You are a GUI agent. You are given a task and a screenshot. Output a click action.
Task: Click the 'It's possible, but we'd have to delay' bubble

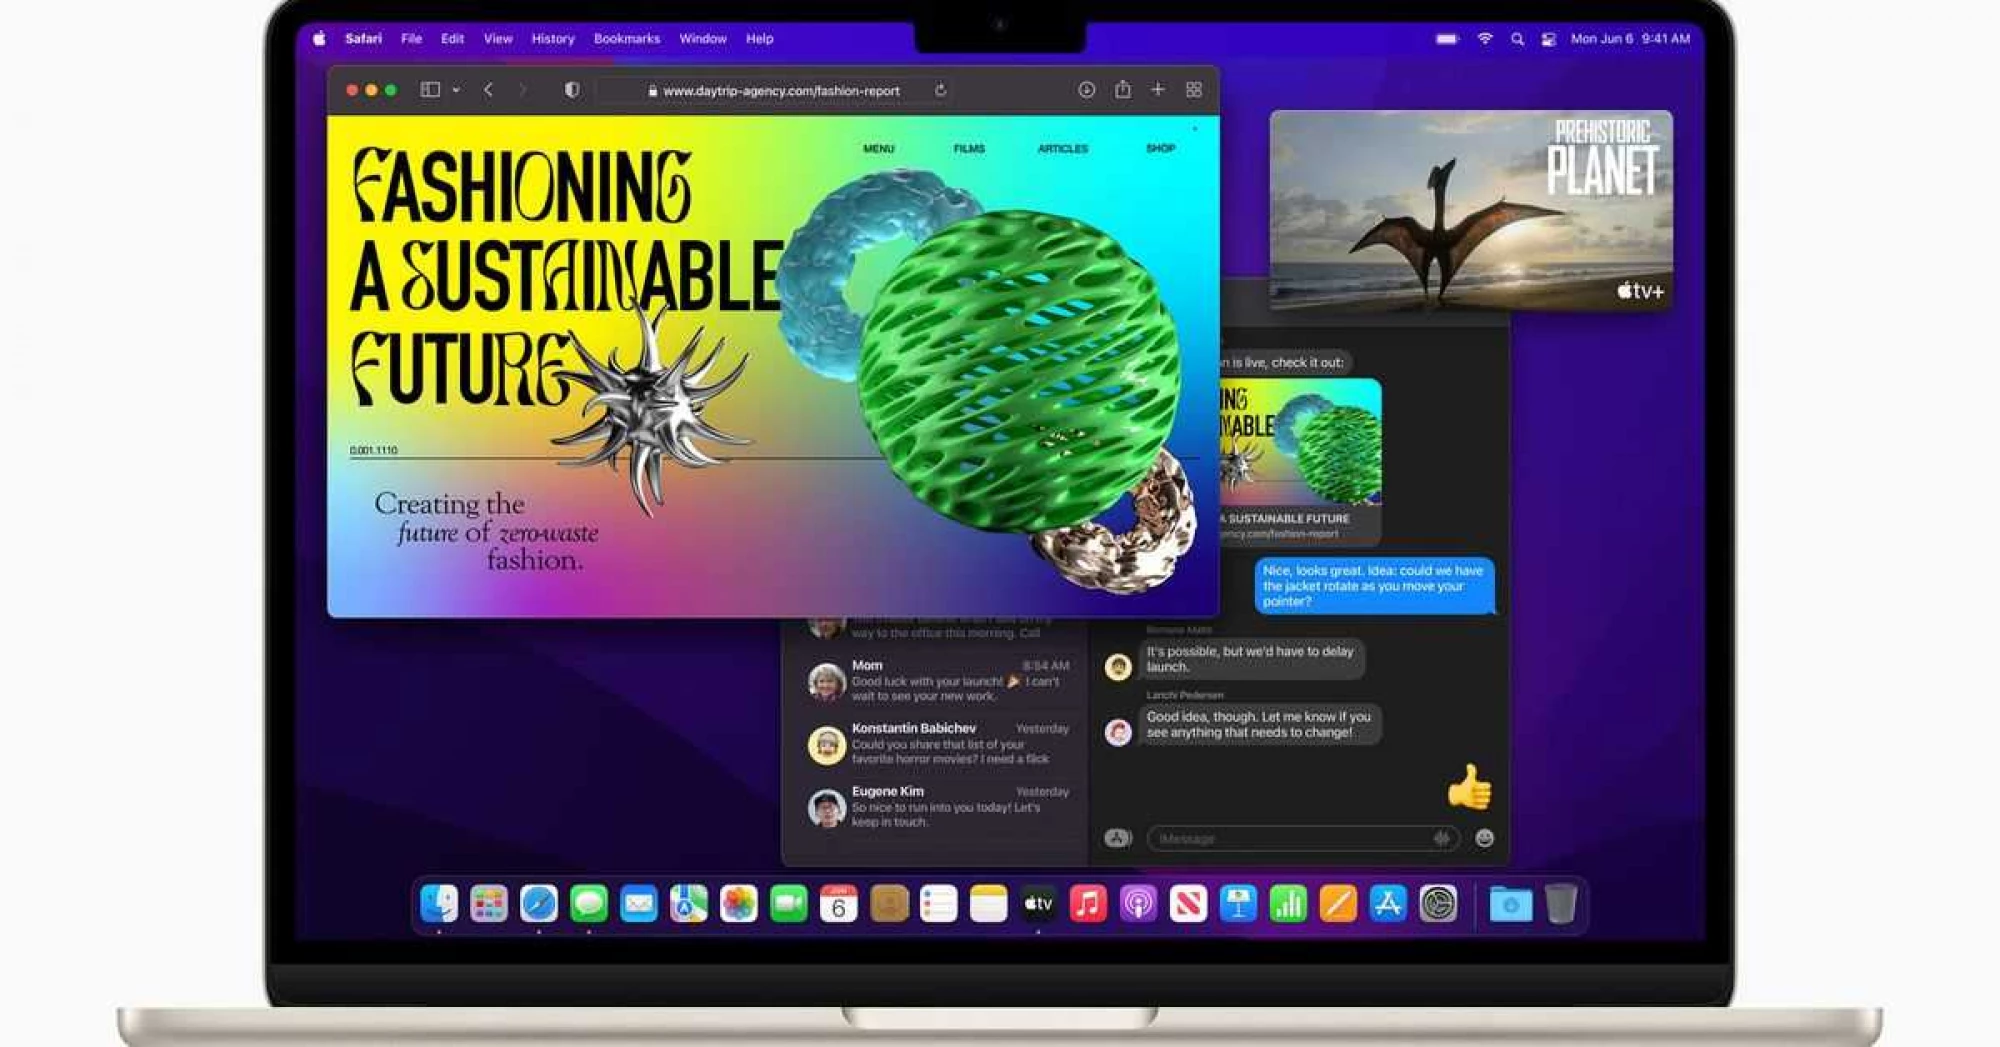point(1251,659)
